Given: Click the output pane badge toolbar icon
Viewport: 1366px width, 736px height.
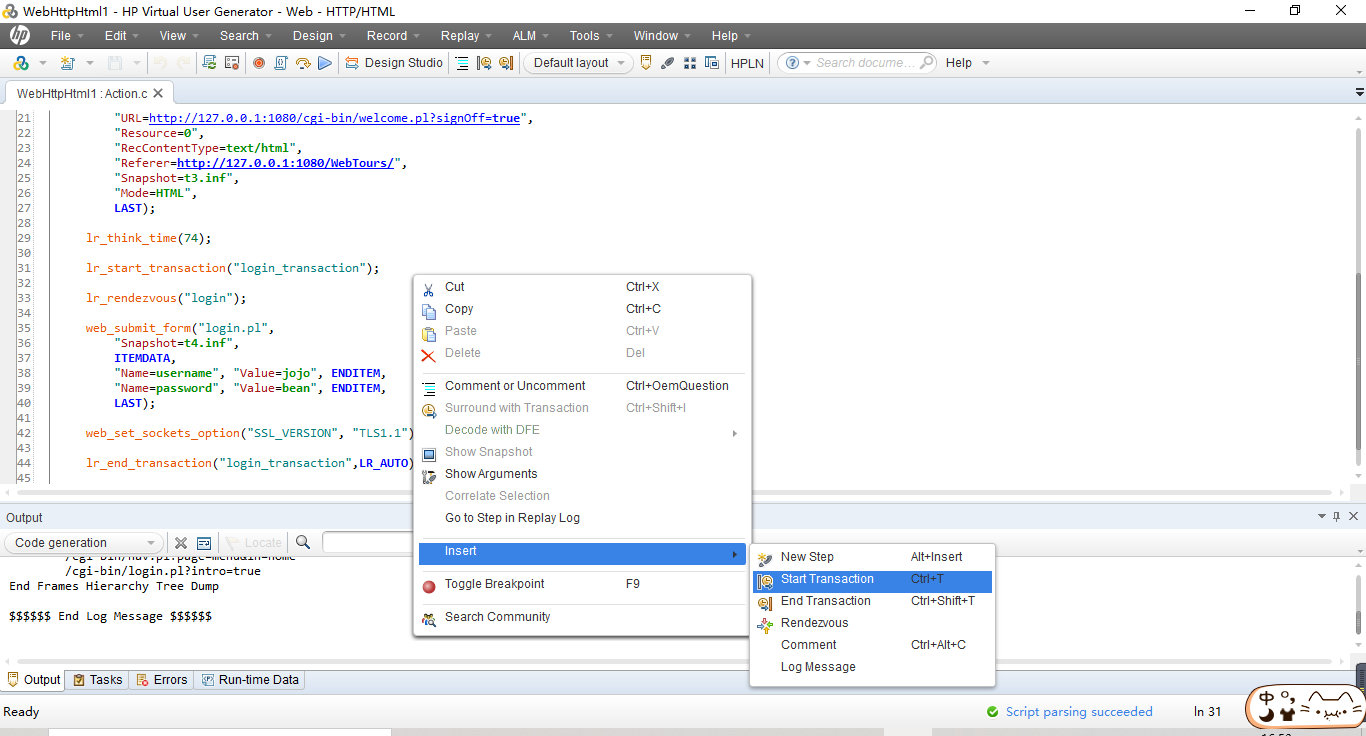Looking at the screenshot, I should pyautogui.click(x=646, y=63).
